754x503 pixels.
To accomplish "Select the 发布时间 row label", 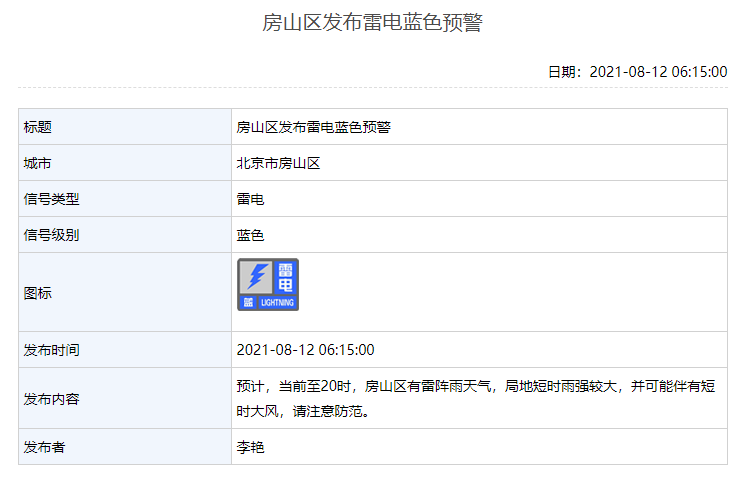I will click(51, 350).
